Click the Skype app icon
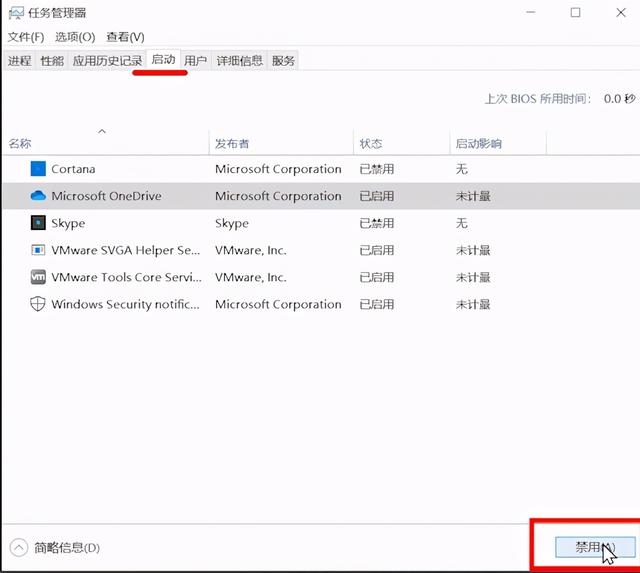 [x=38, y=223]
